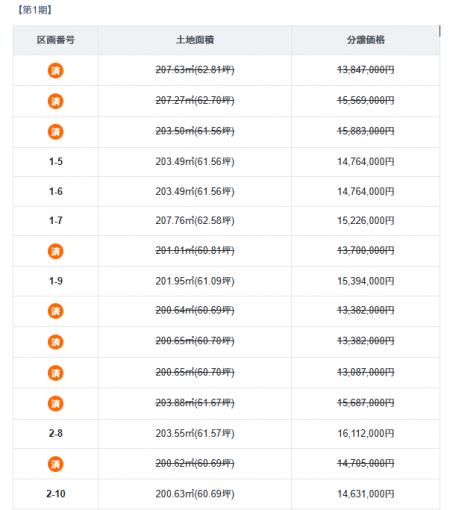The width and height of the screenshot is (450, 510).
Task: Click the price 15,394,000円
Action: pos(366,281)
